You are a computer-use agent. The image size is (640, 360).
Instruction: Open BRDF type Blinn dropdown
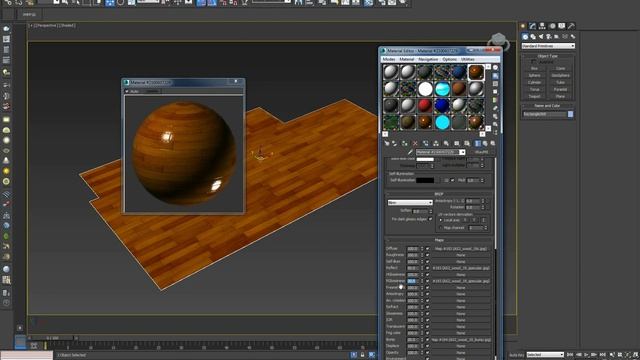click(x=410, y=202)
